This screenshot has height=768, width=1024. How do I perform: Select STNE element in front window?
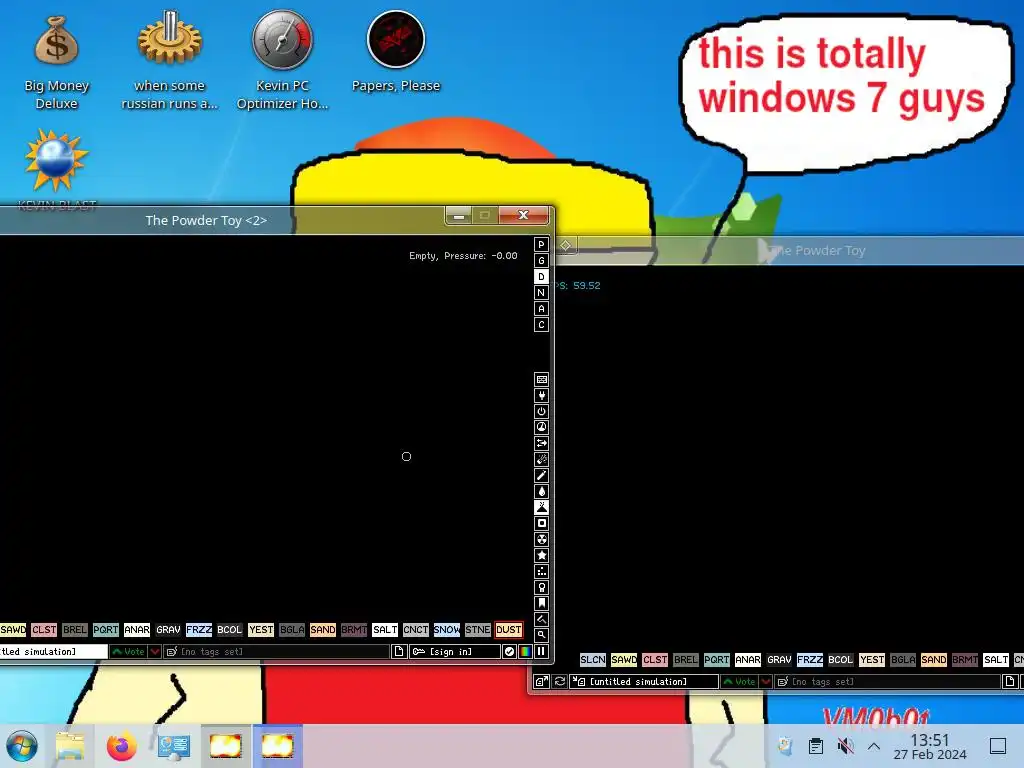coord(477,630)
